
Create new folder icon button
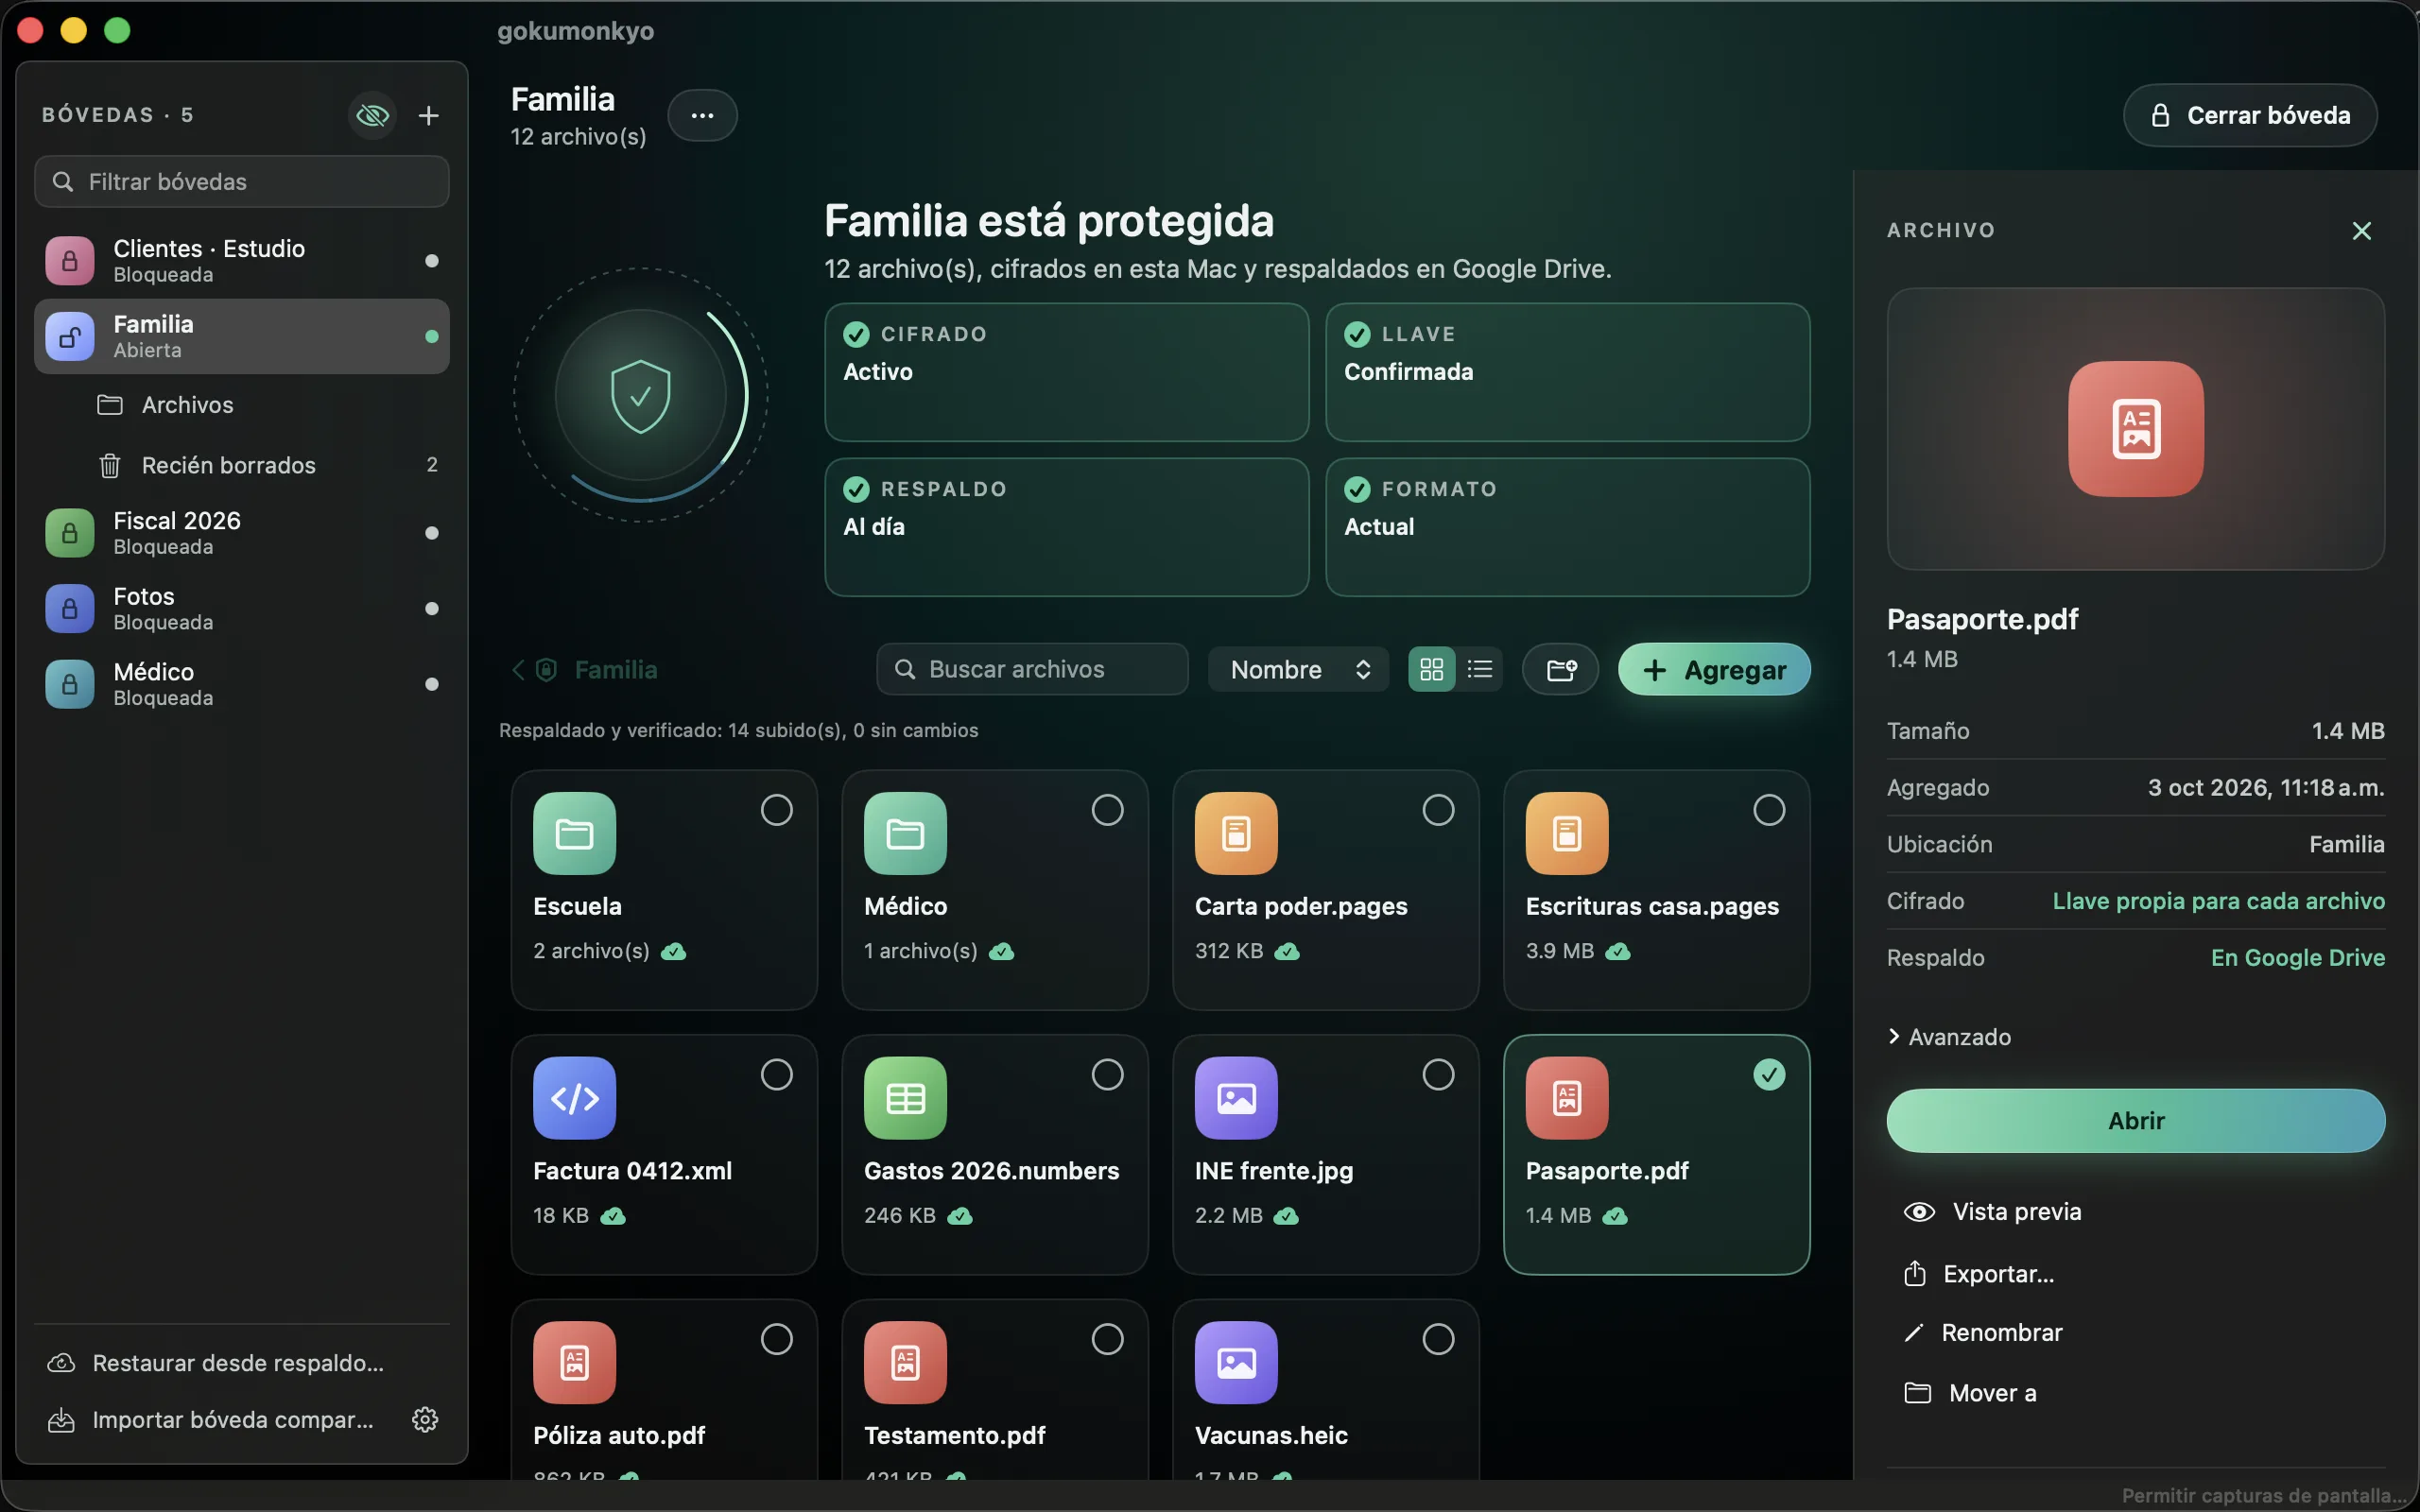click(1560, 669)
